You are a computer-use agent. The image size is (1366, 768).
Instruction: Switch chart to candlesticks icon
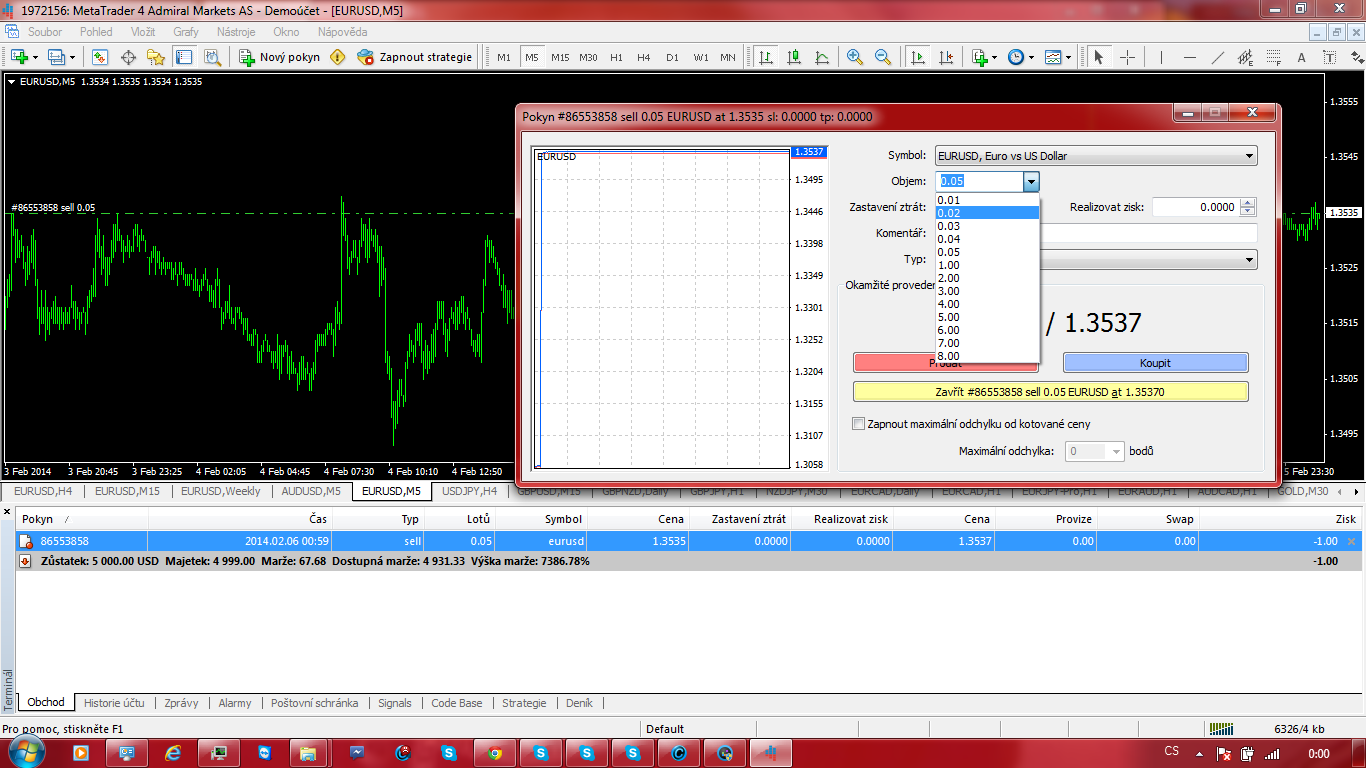(794, 57)
